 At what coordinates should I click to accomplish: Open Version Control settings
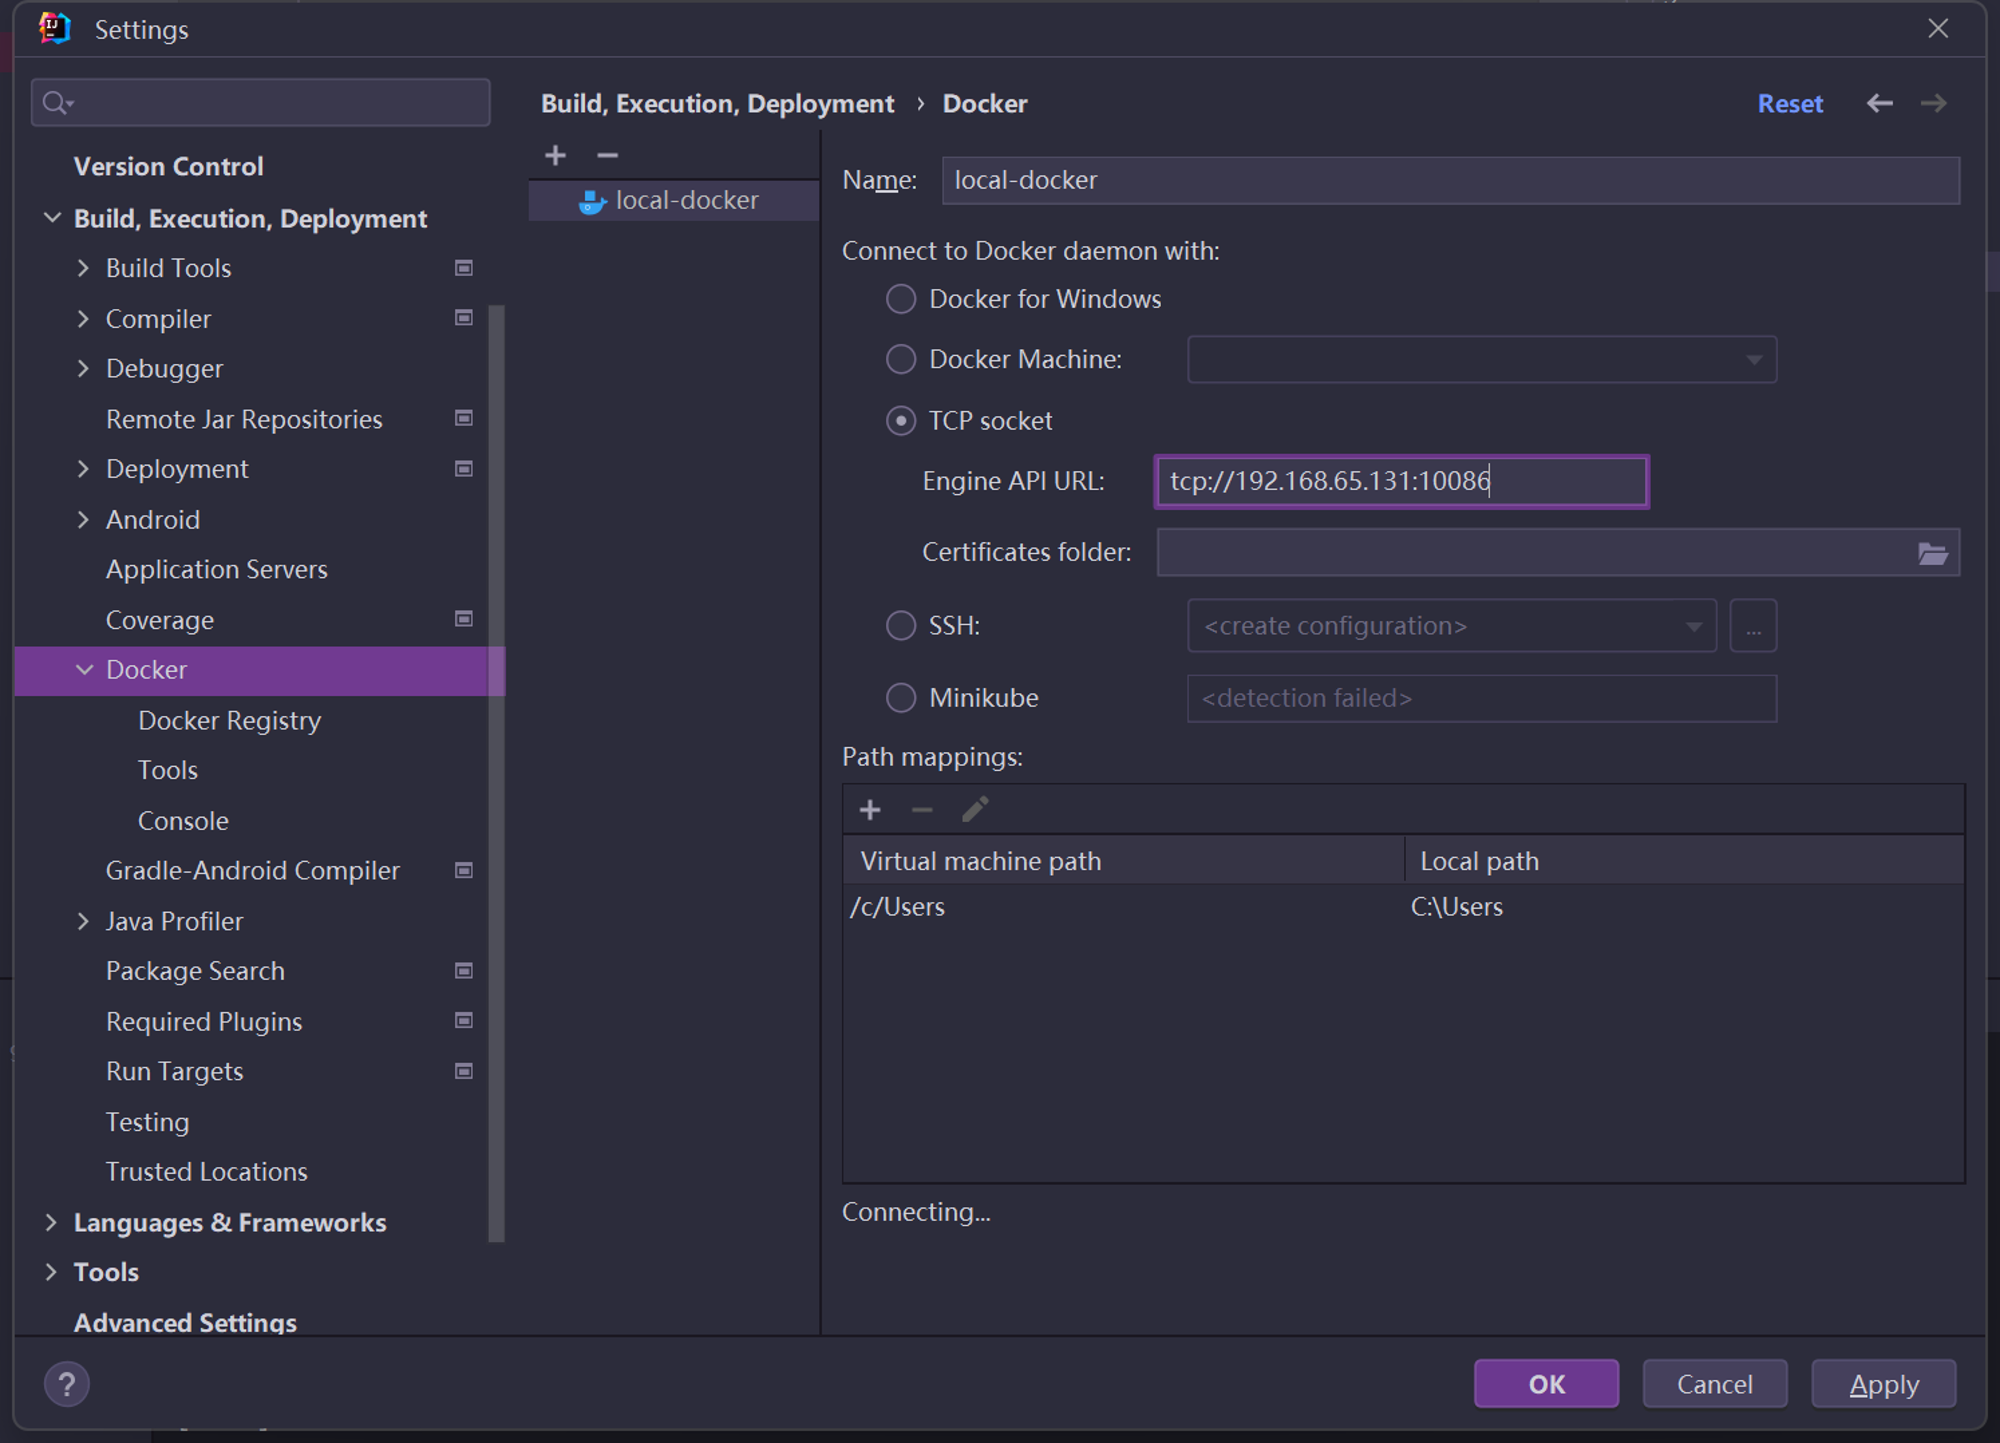pyautogui.click(x=169, y=166)
